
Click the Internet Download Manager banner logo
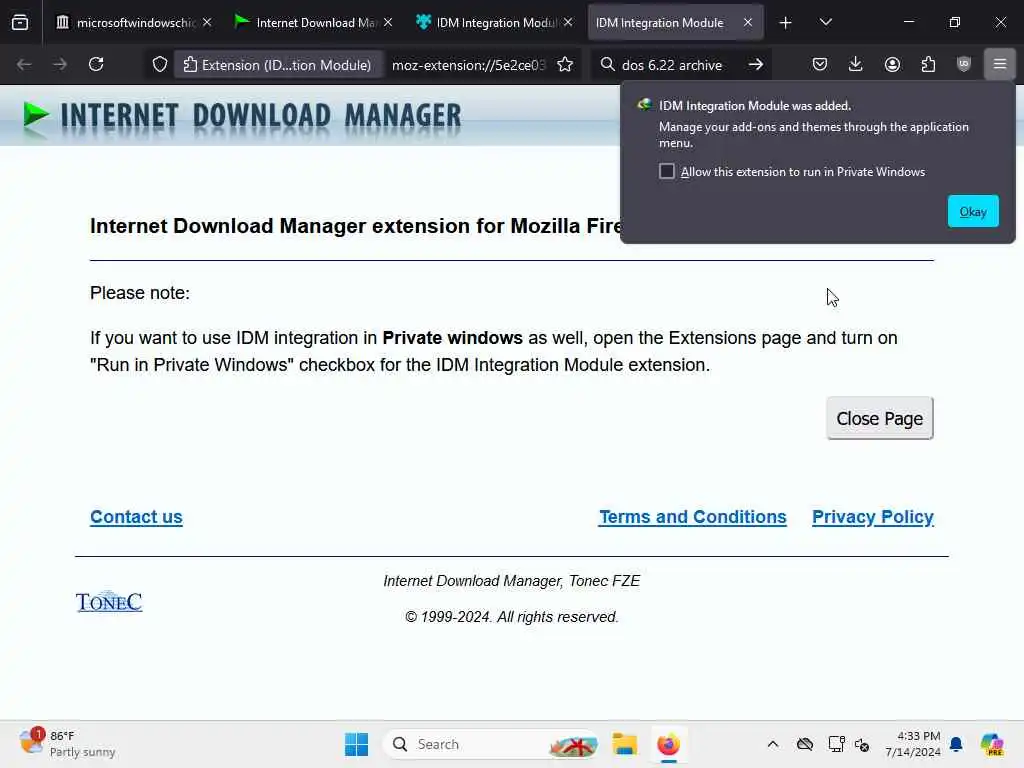click(x=242, y=116)
